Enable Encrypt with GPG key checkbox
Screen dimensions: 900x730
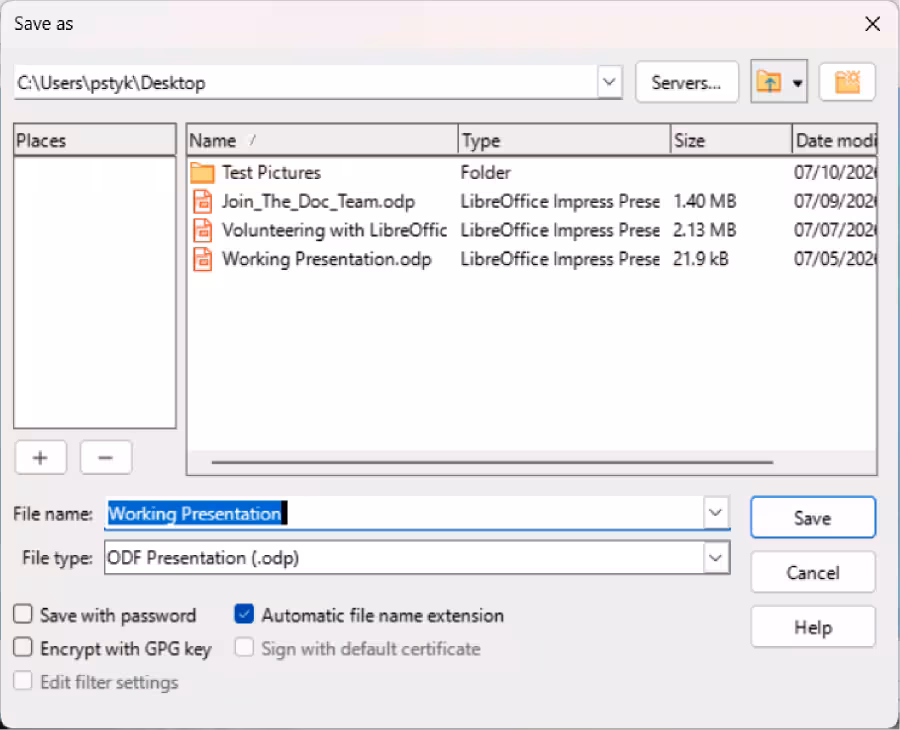pos(23,647)
